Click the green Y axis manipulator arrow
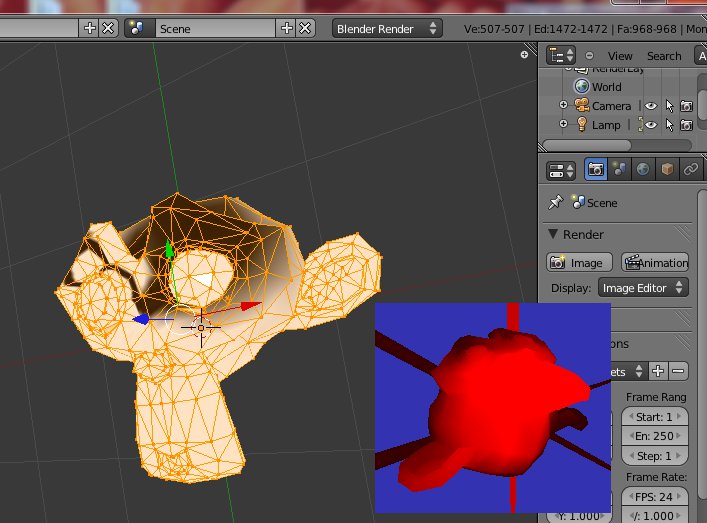 pos(169,249)
